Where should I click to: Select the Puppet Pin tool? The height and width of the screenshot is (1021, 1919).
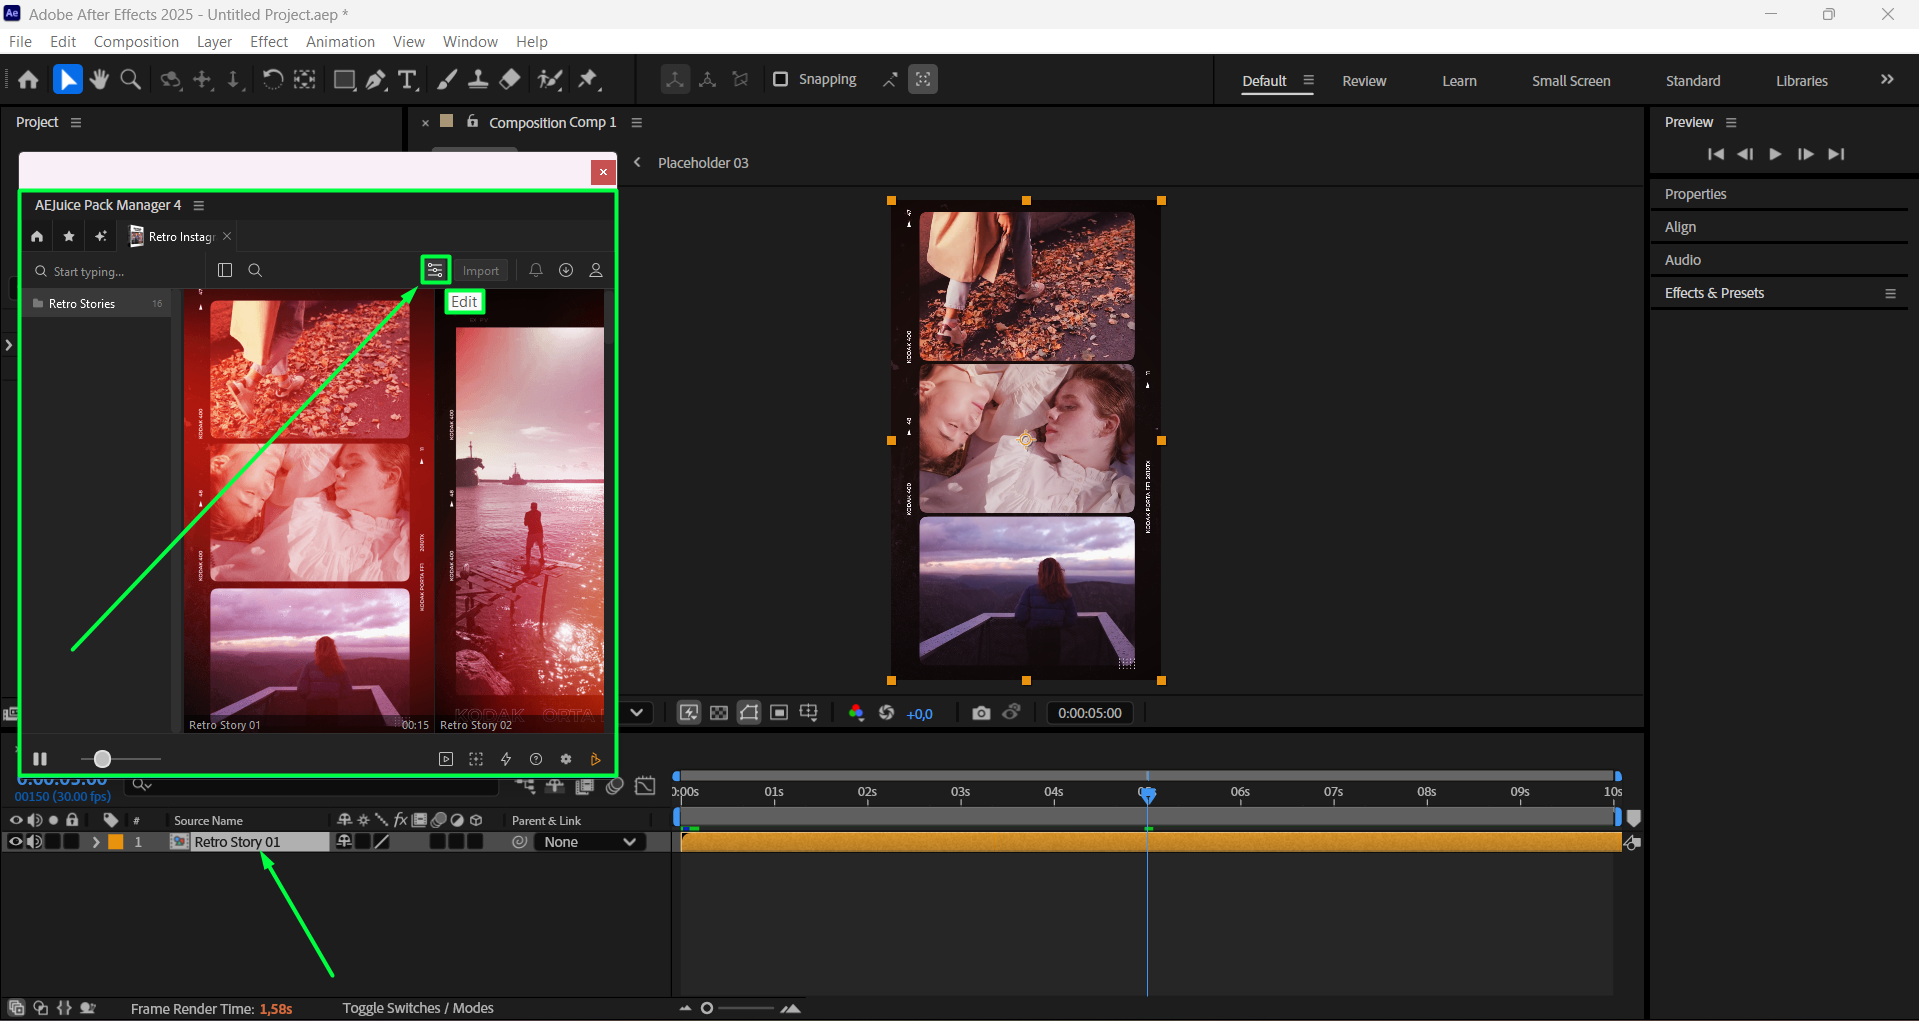click(x=589, y=80)
